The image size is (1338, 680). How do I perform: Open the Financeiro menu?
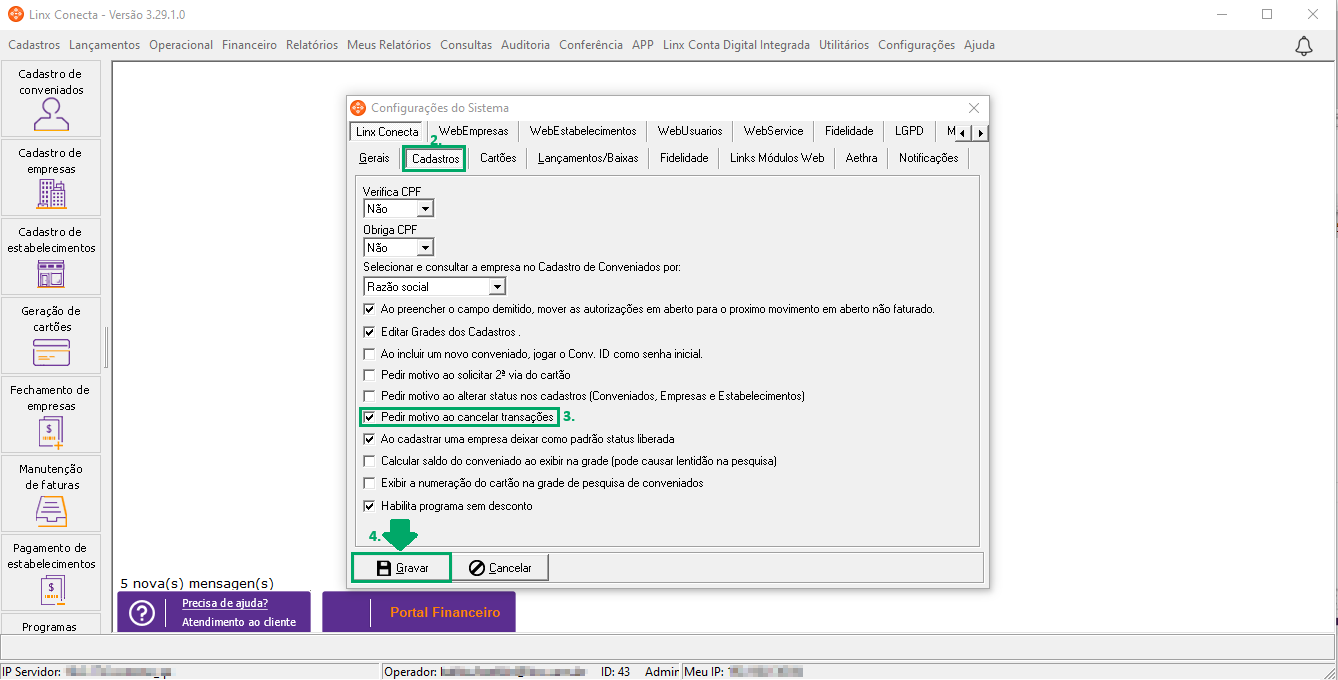click(249, 45)
